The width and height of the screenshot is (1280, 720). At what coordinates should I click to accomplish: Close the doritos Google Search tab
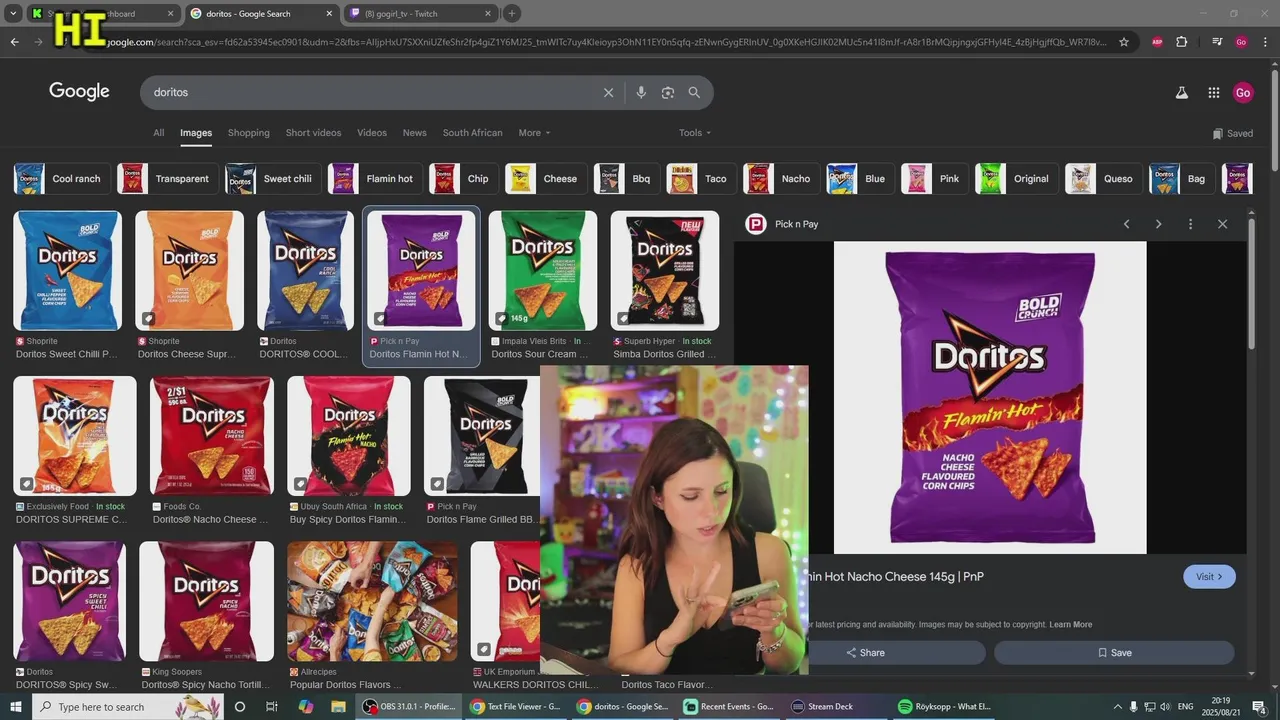pyautogui.click(x=329, y=14)
